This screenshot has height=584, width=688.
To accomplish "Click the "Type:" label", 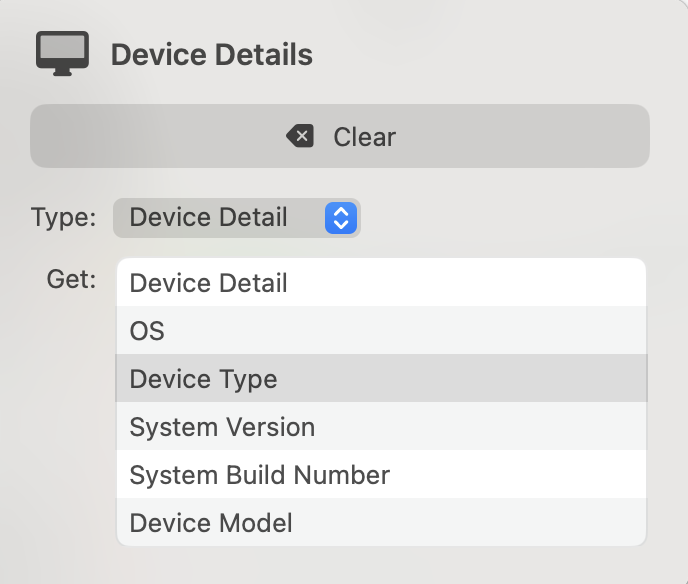I will point(63,217).
